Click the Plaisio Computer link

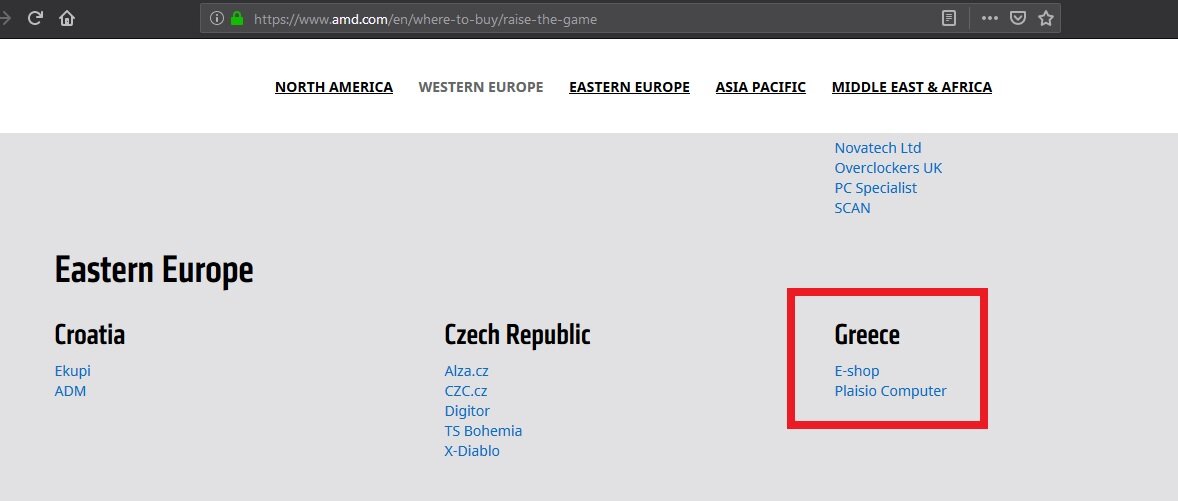(890, 391)
